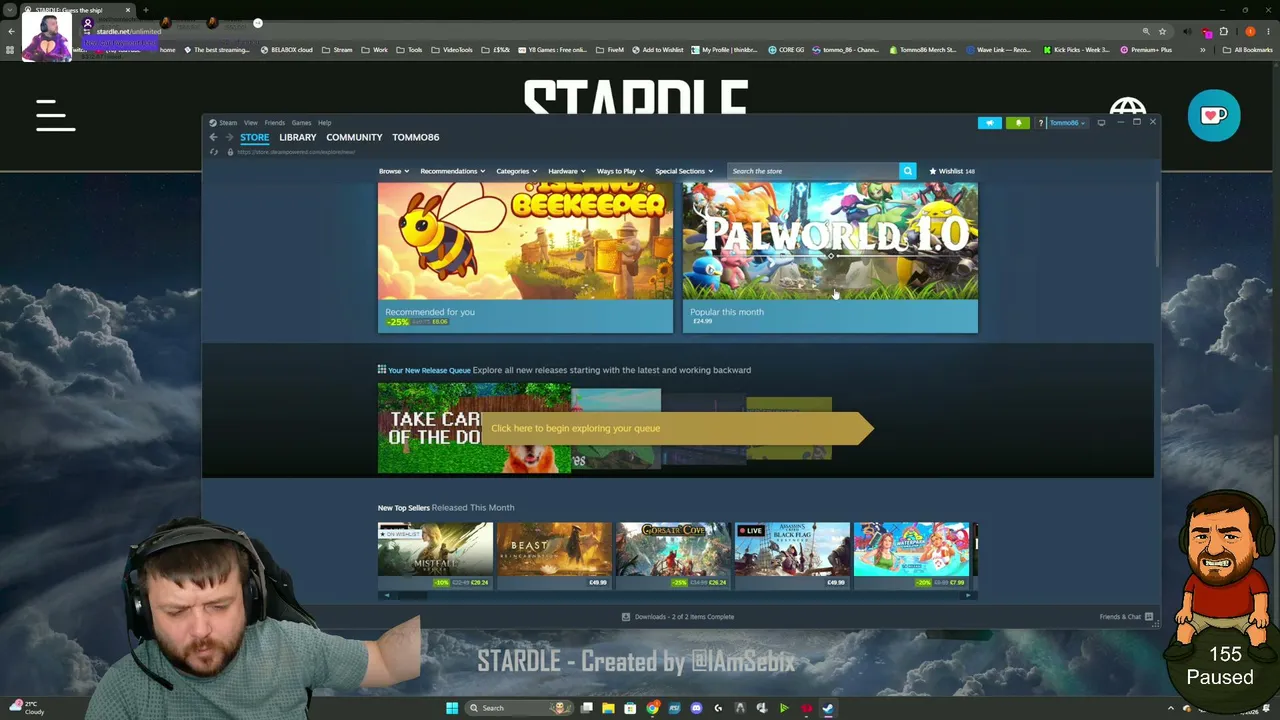Image resolution: width=1280 pixels, height=720 pixels.
Task: Click 'Click here to begin exploring your queue'
Action: tap(676, 428)
